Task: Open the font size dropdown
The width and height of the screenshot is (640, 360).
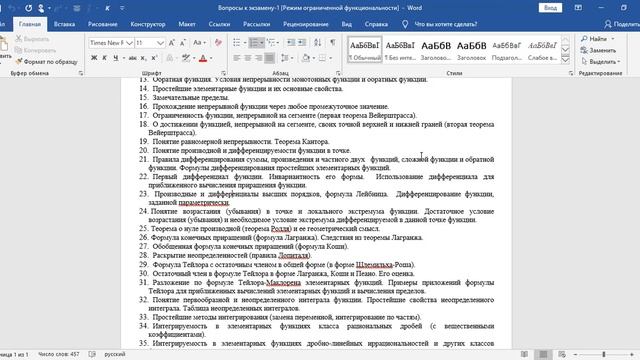Action: point(160,43)
